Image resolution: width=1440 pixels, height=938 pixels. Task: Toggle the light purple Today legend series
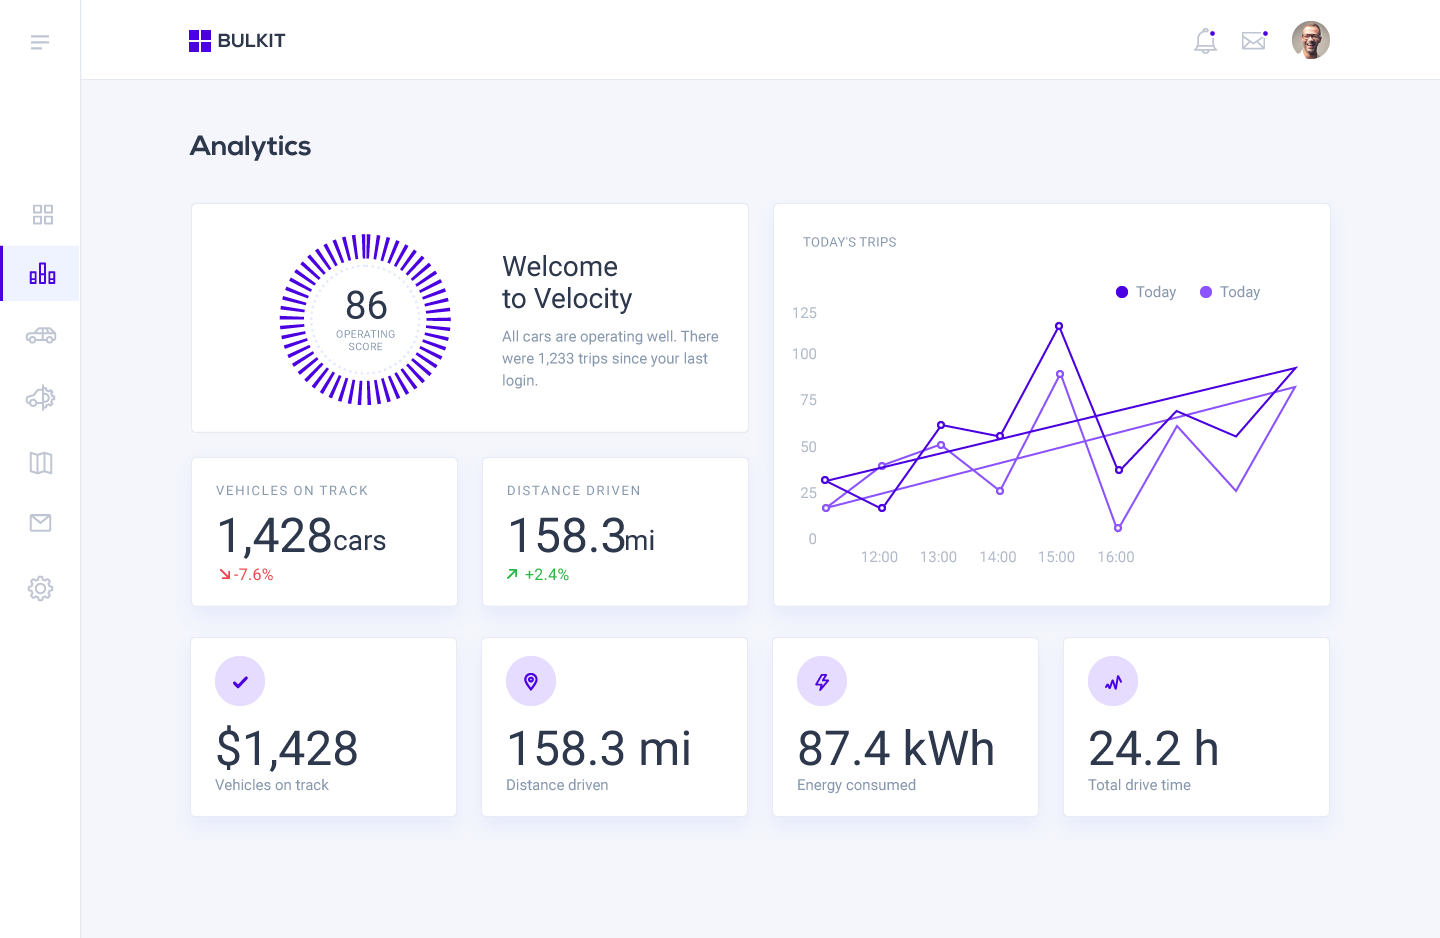[1230, 292]
